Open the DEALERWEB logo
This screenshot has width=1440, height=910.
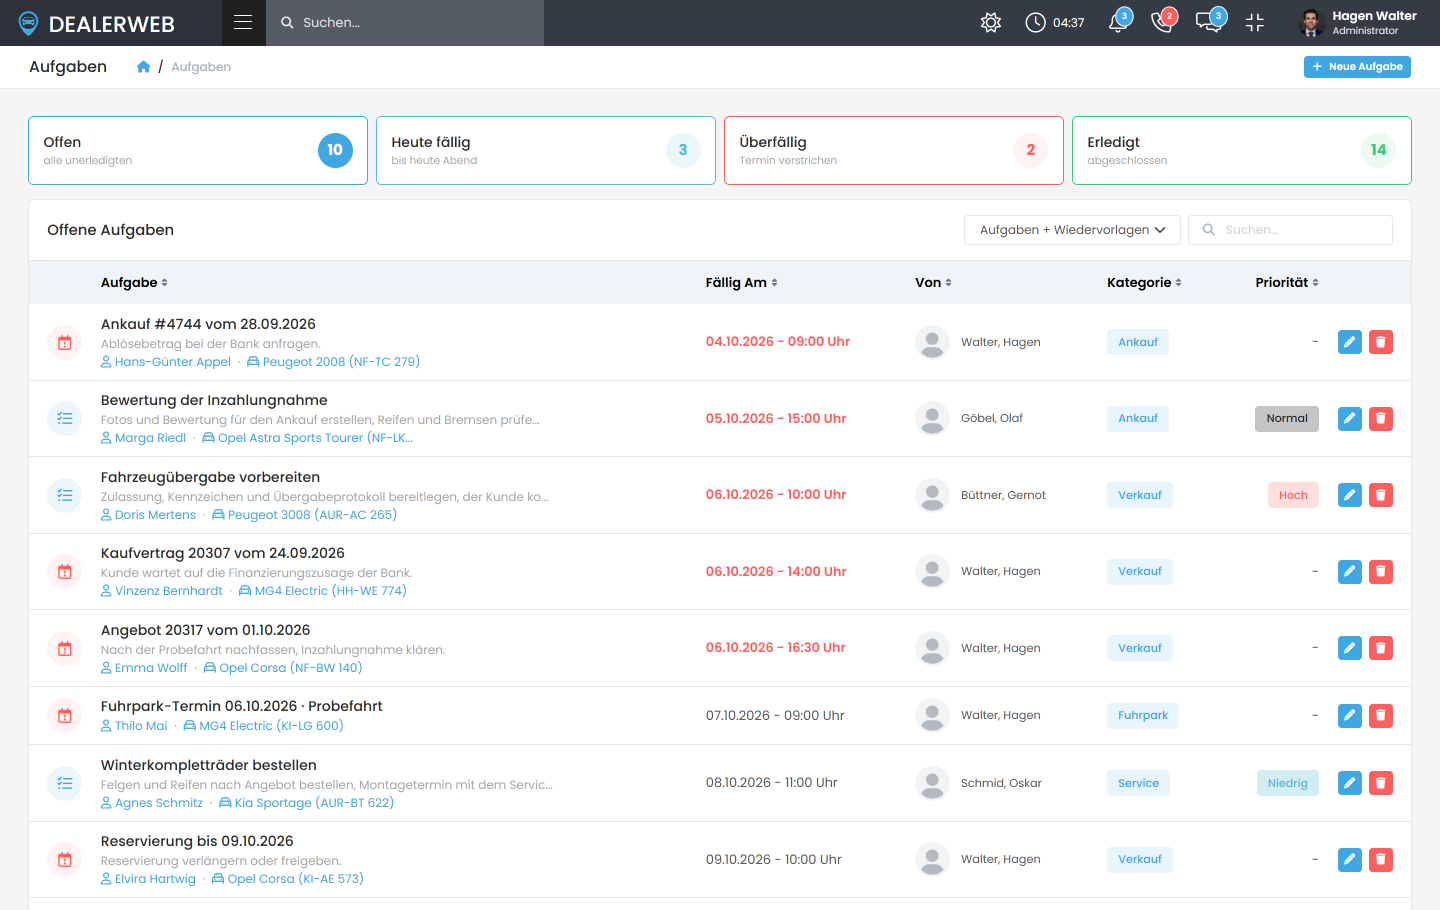pyautogui.click(x=97, y=23)
